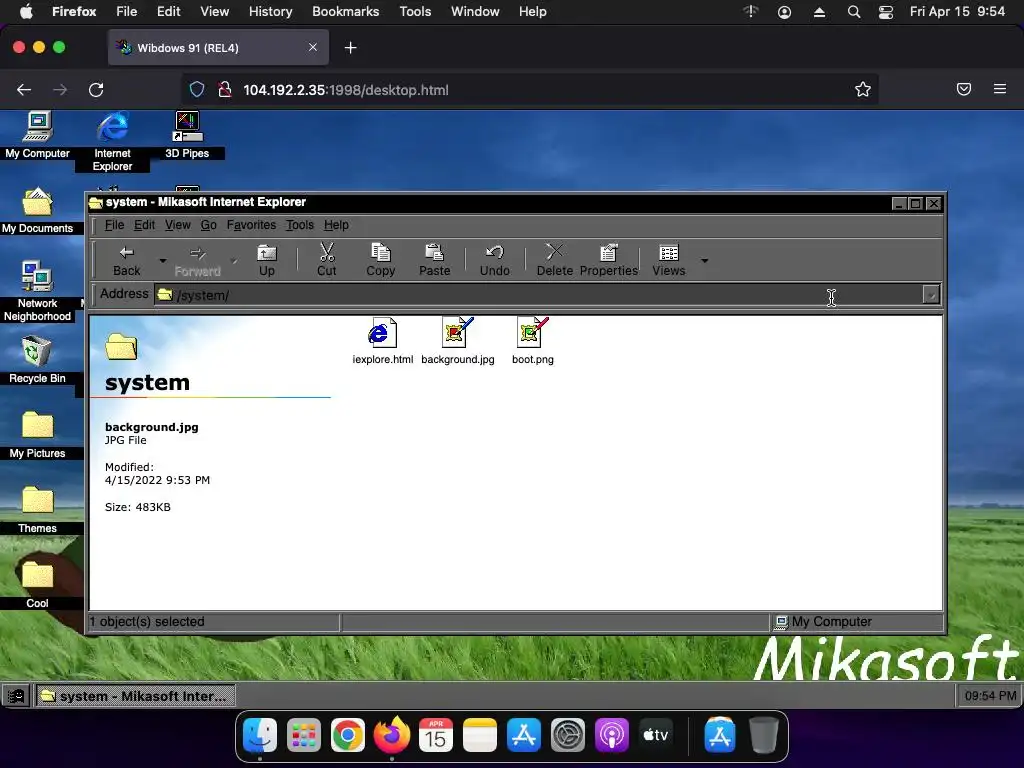1024x768 pixels.
Task: Close the Wibdows 91 tab
Action: click(313, 47)
